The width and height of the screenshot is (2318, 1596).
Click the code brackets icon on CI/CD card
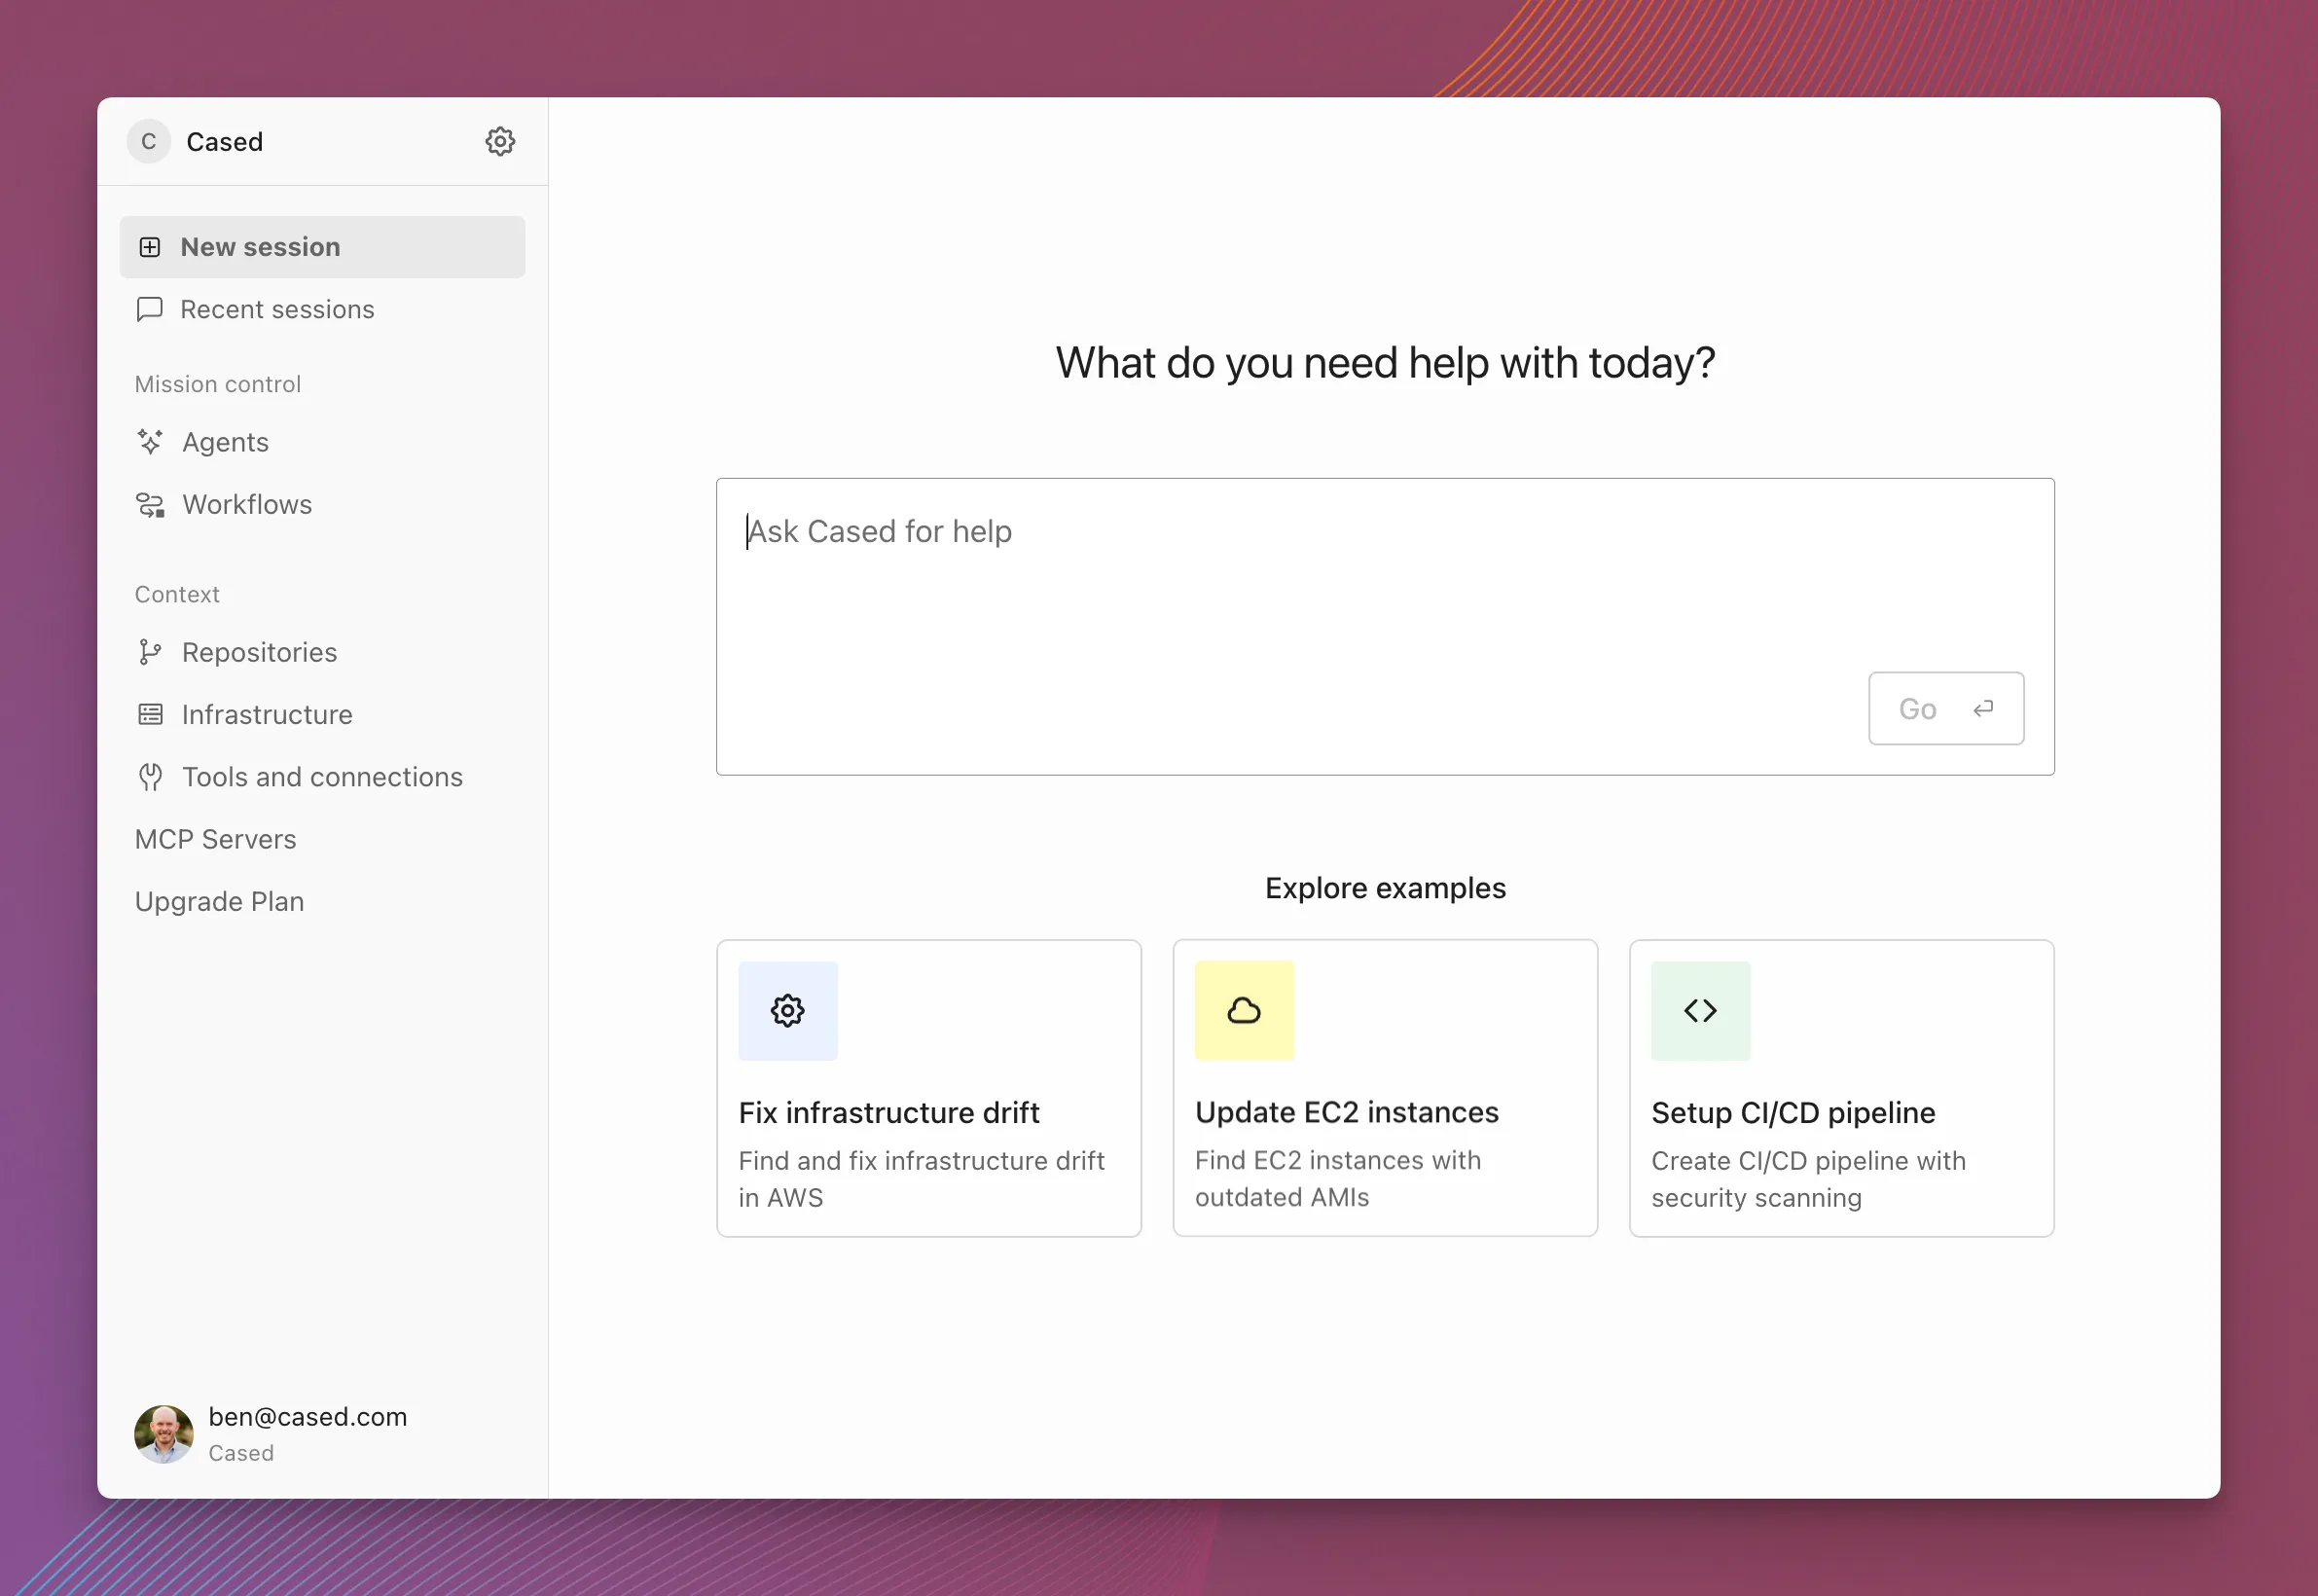tap(1700, 1011)
